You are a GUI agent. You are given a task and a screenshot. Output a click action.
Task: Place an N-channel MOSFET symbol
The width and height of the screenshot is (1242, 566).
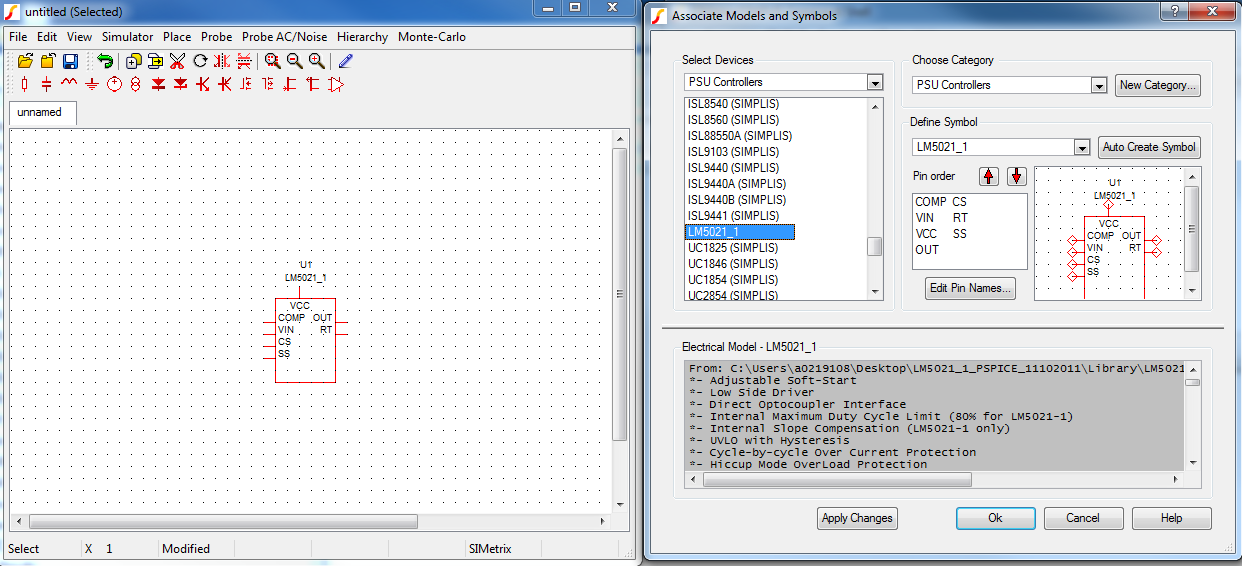(247, 84)
